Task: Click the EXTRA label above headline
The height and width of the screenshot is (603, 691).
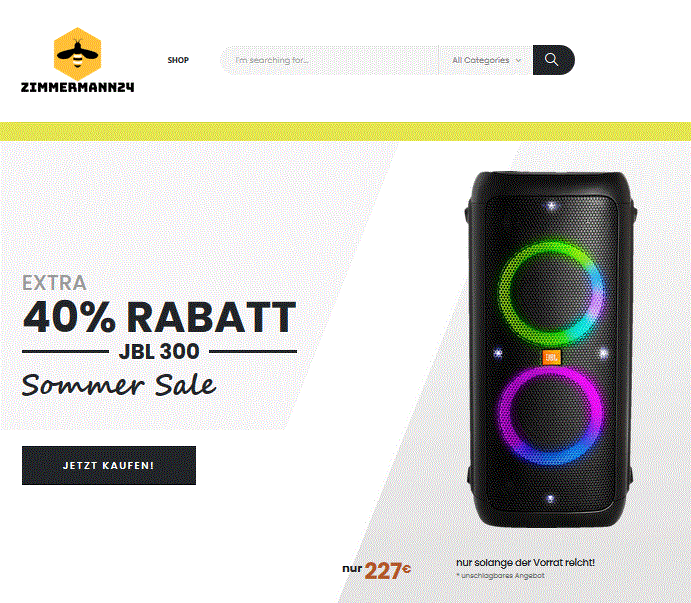Action: coord(54,283)
